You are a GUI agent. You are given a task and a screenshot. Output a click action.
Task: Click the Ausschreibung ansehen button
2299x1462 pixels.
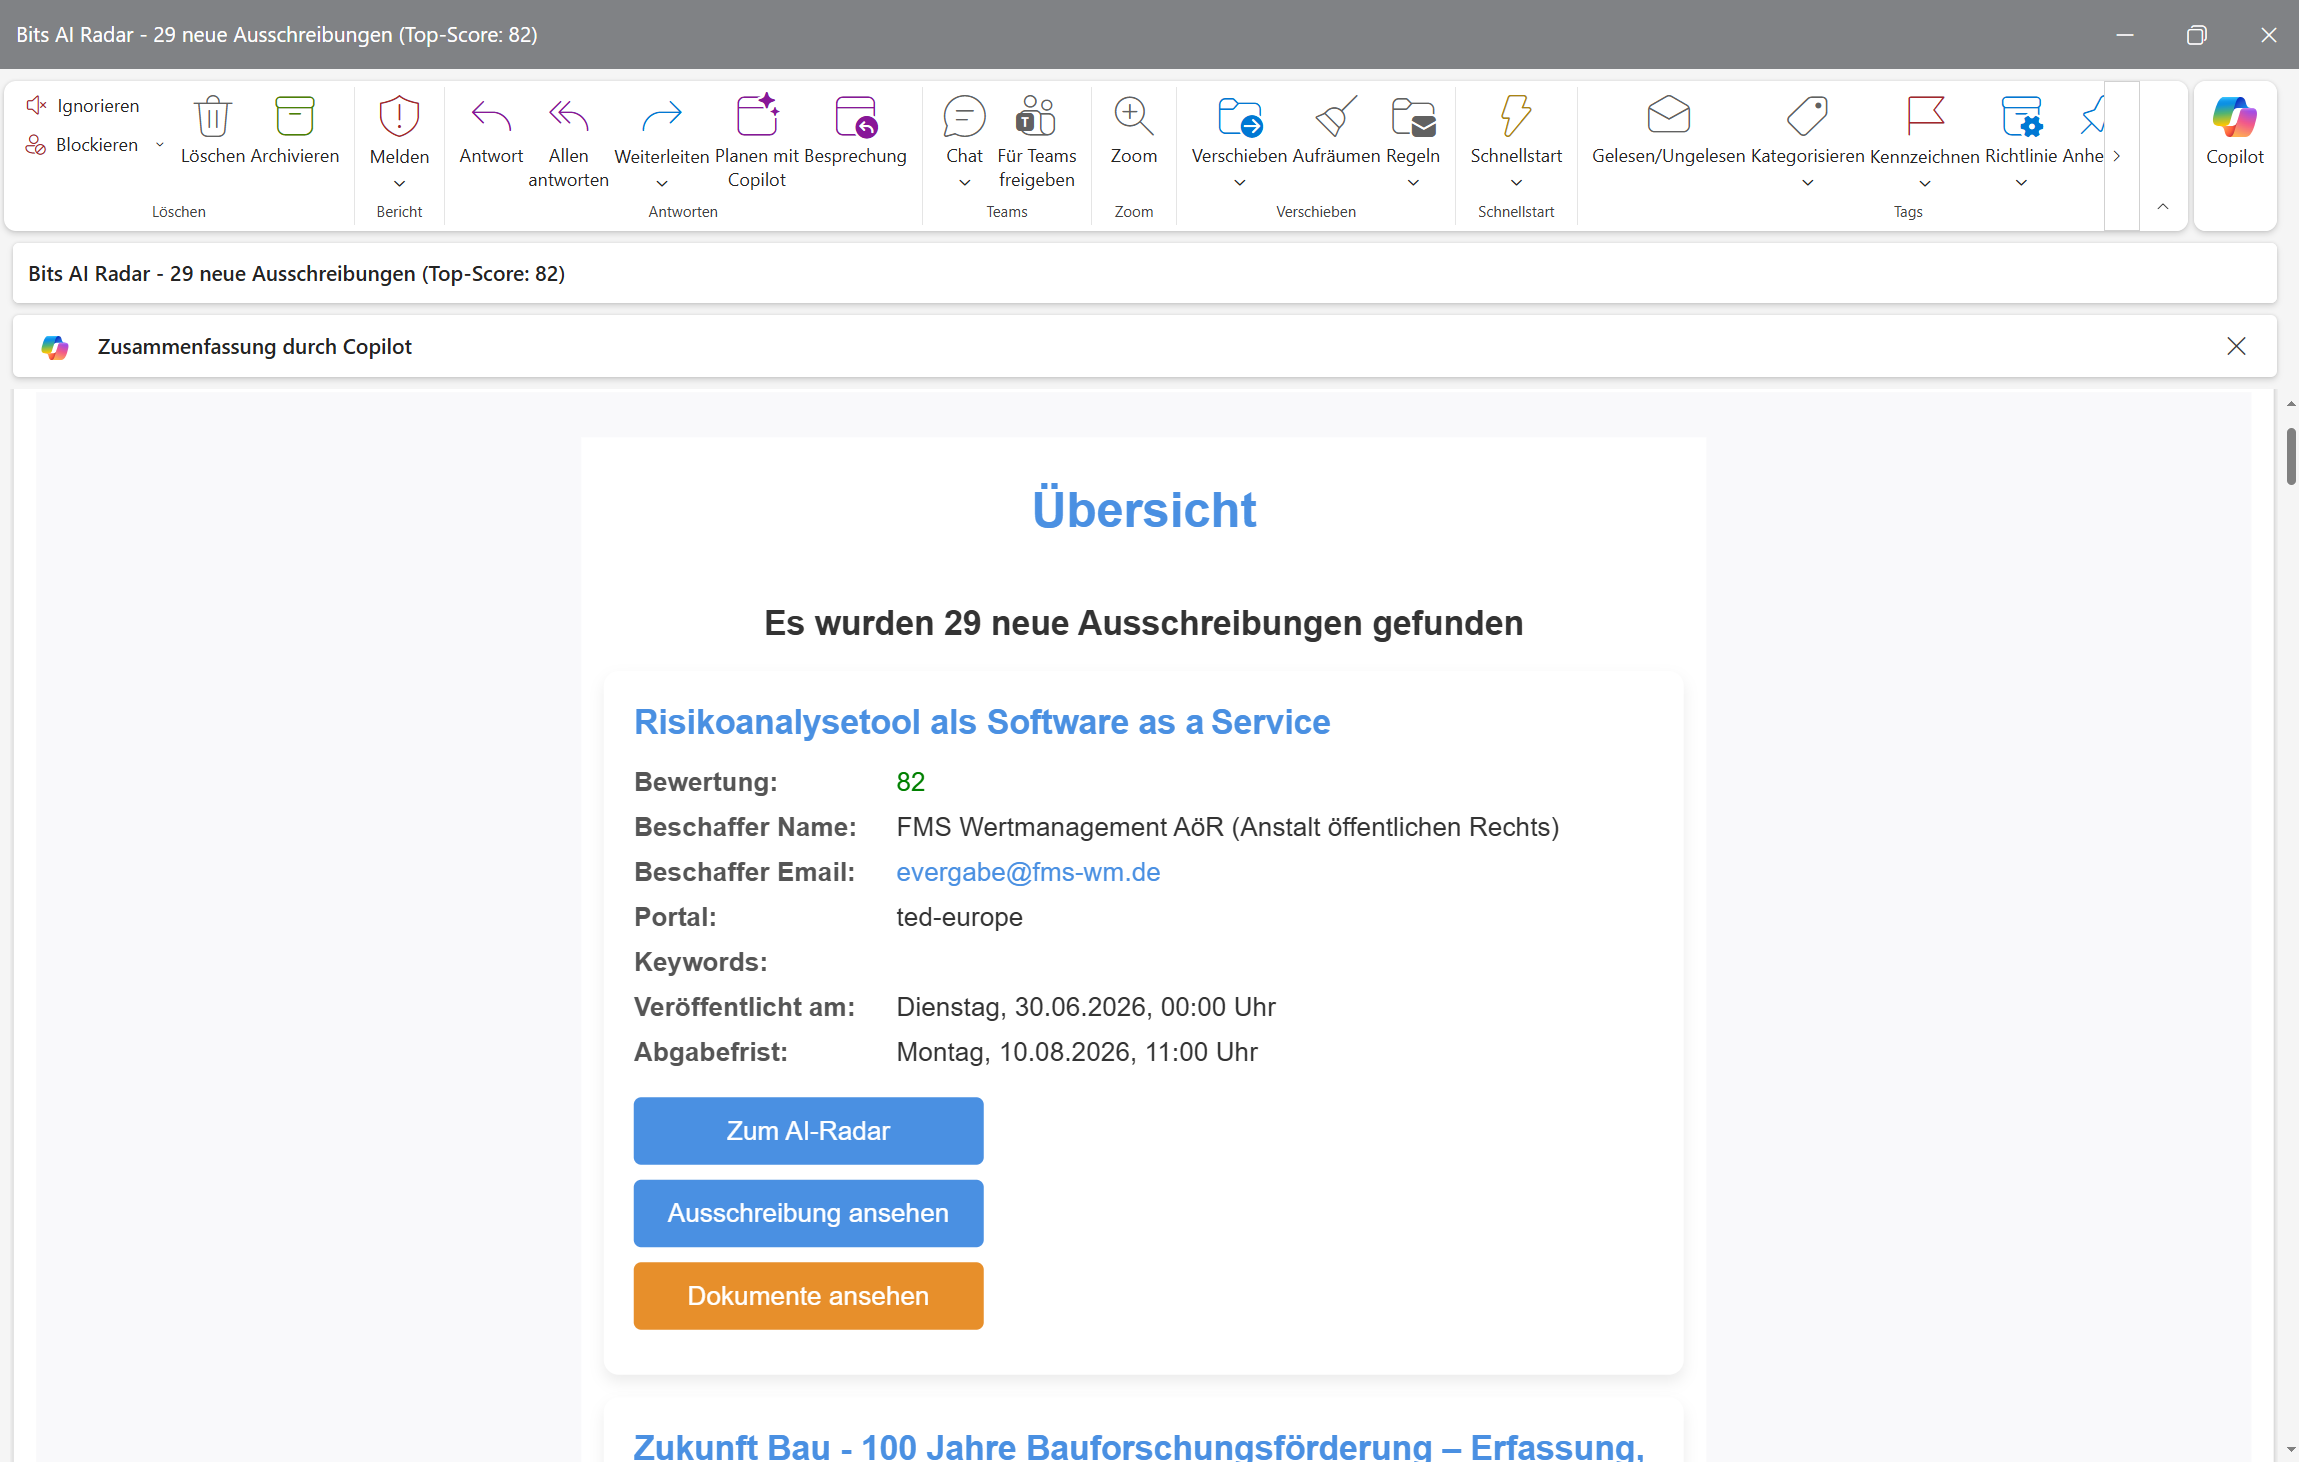[808, 1213]
